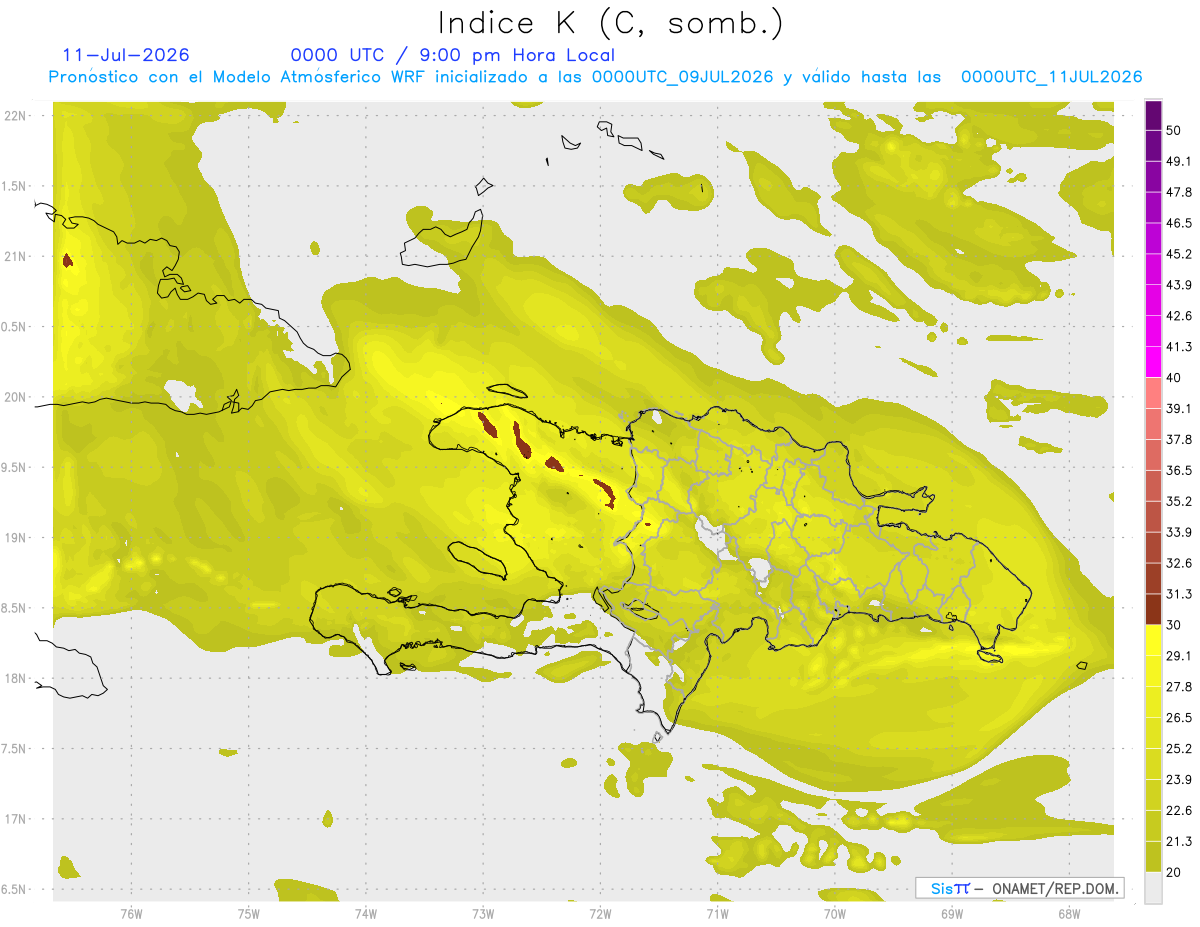Click the colorbar value "46.5"

coord(1180,223)
